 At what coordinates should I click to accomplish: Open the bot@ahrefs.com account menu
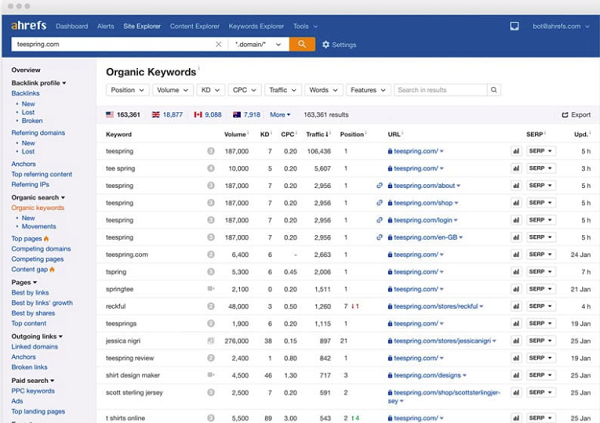pos(561,26)
